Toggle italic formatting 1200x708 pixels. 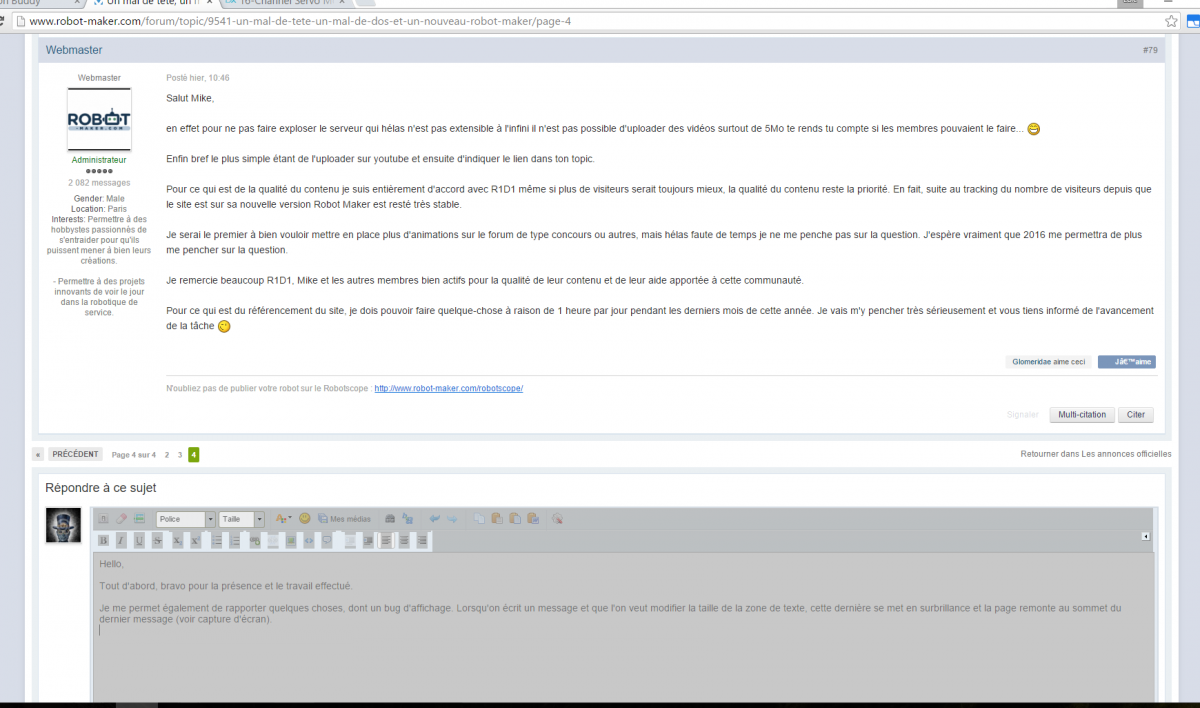pyautogui.click(x=121, y=540)
